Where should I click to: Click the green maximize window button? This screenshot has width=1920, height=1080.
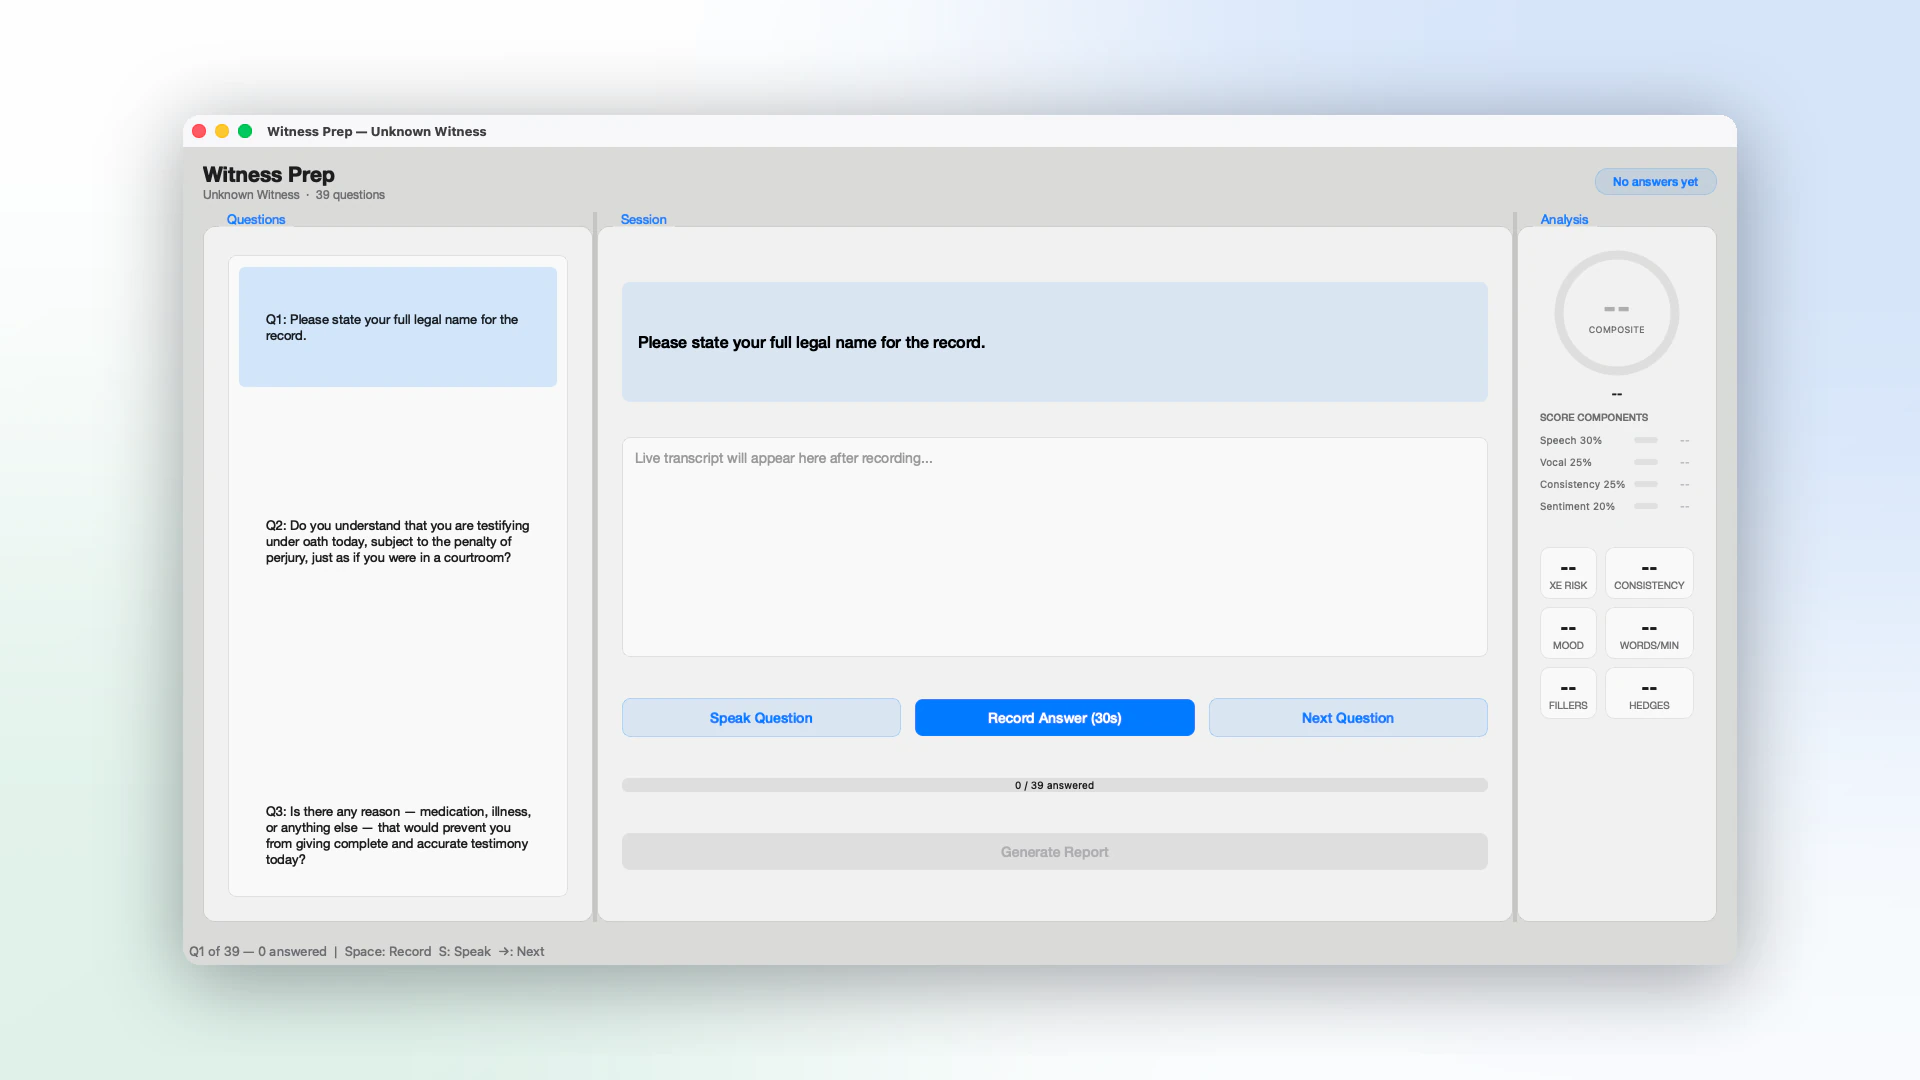click(x=245, y=131)
